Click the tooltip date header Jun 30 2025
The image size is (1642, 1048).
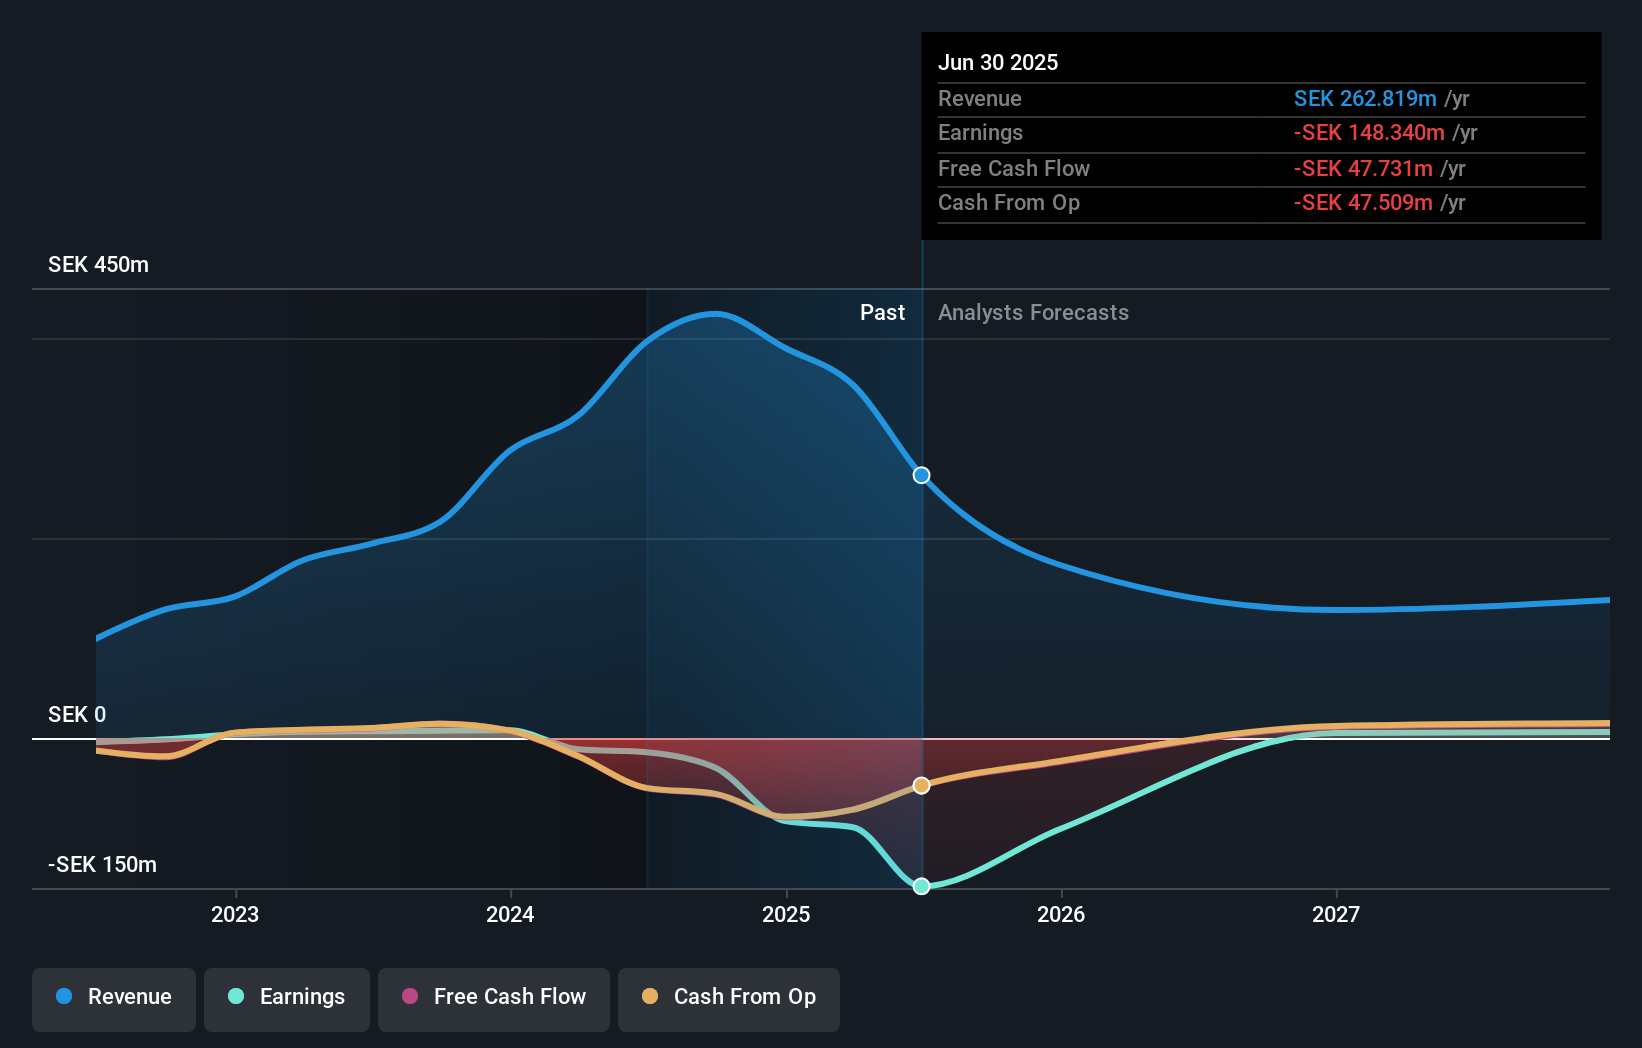click(x=998, y=62)
